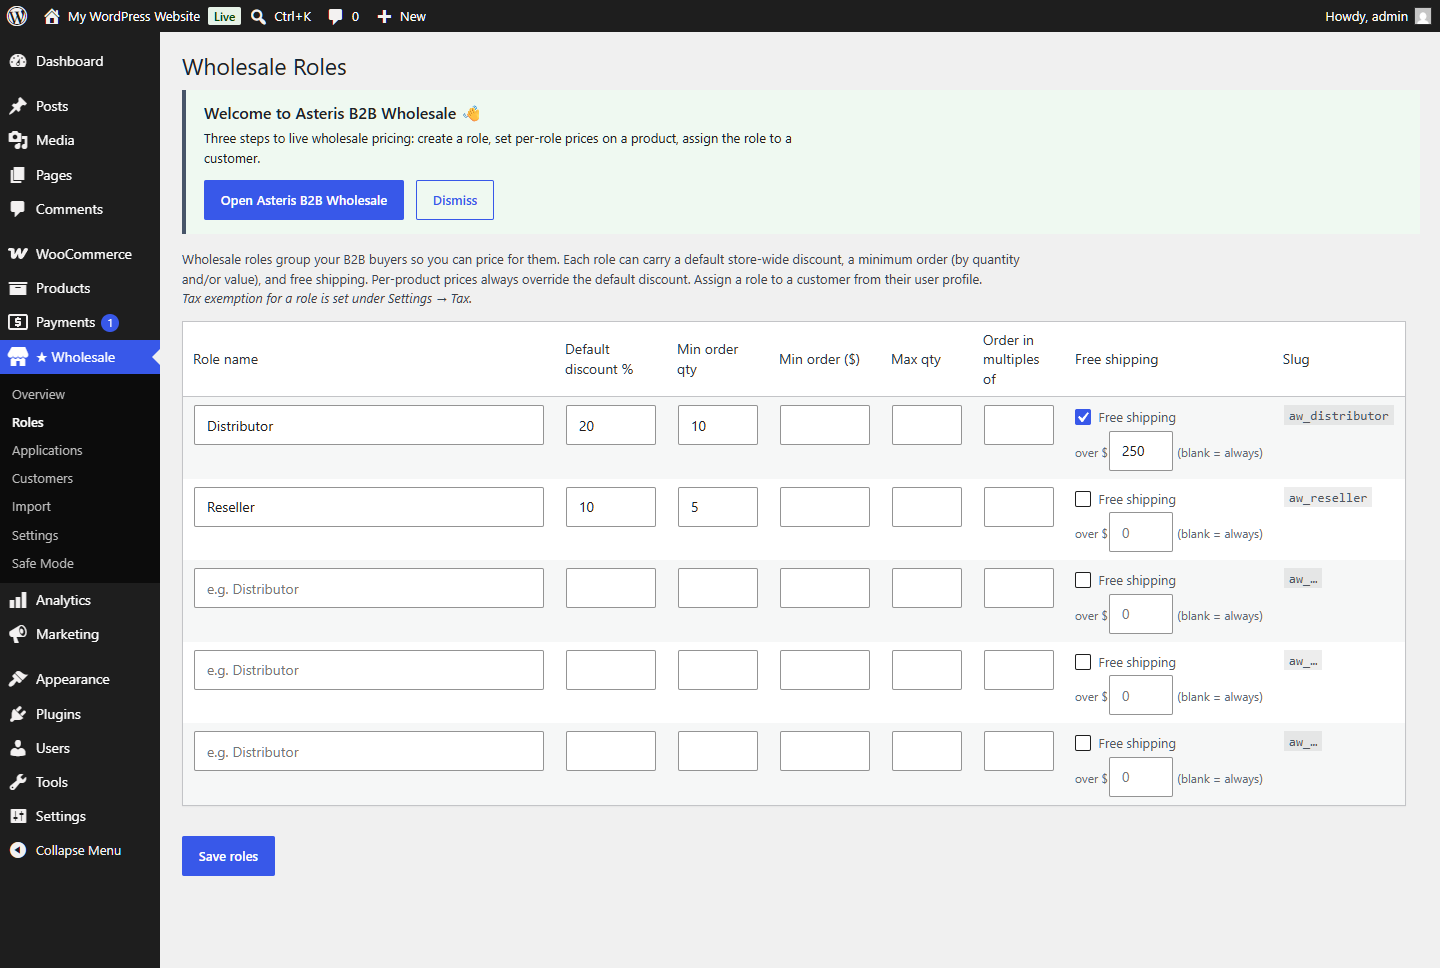Click the Settings sliders icon
Image resolution: width=1440 pixels, height=968 pixels.
point(18,816)
